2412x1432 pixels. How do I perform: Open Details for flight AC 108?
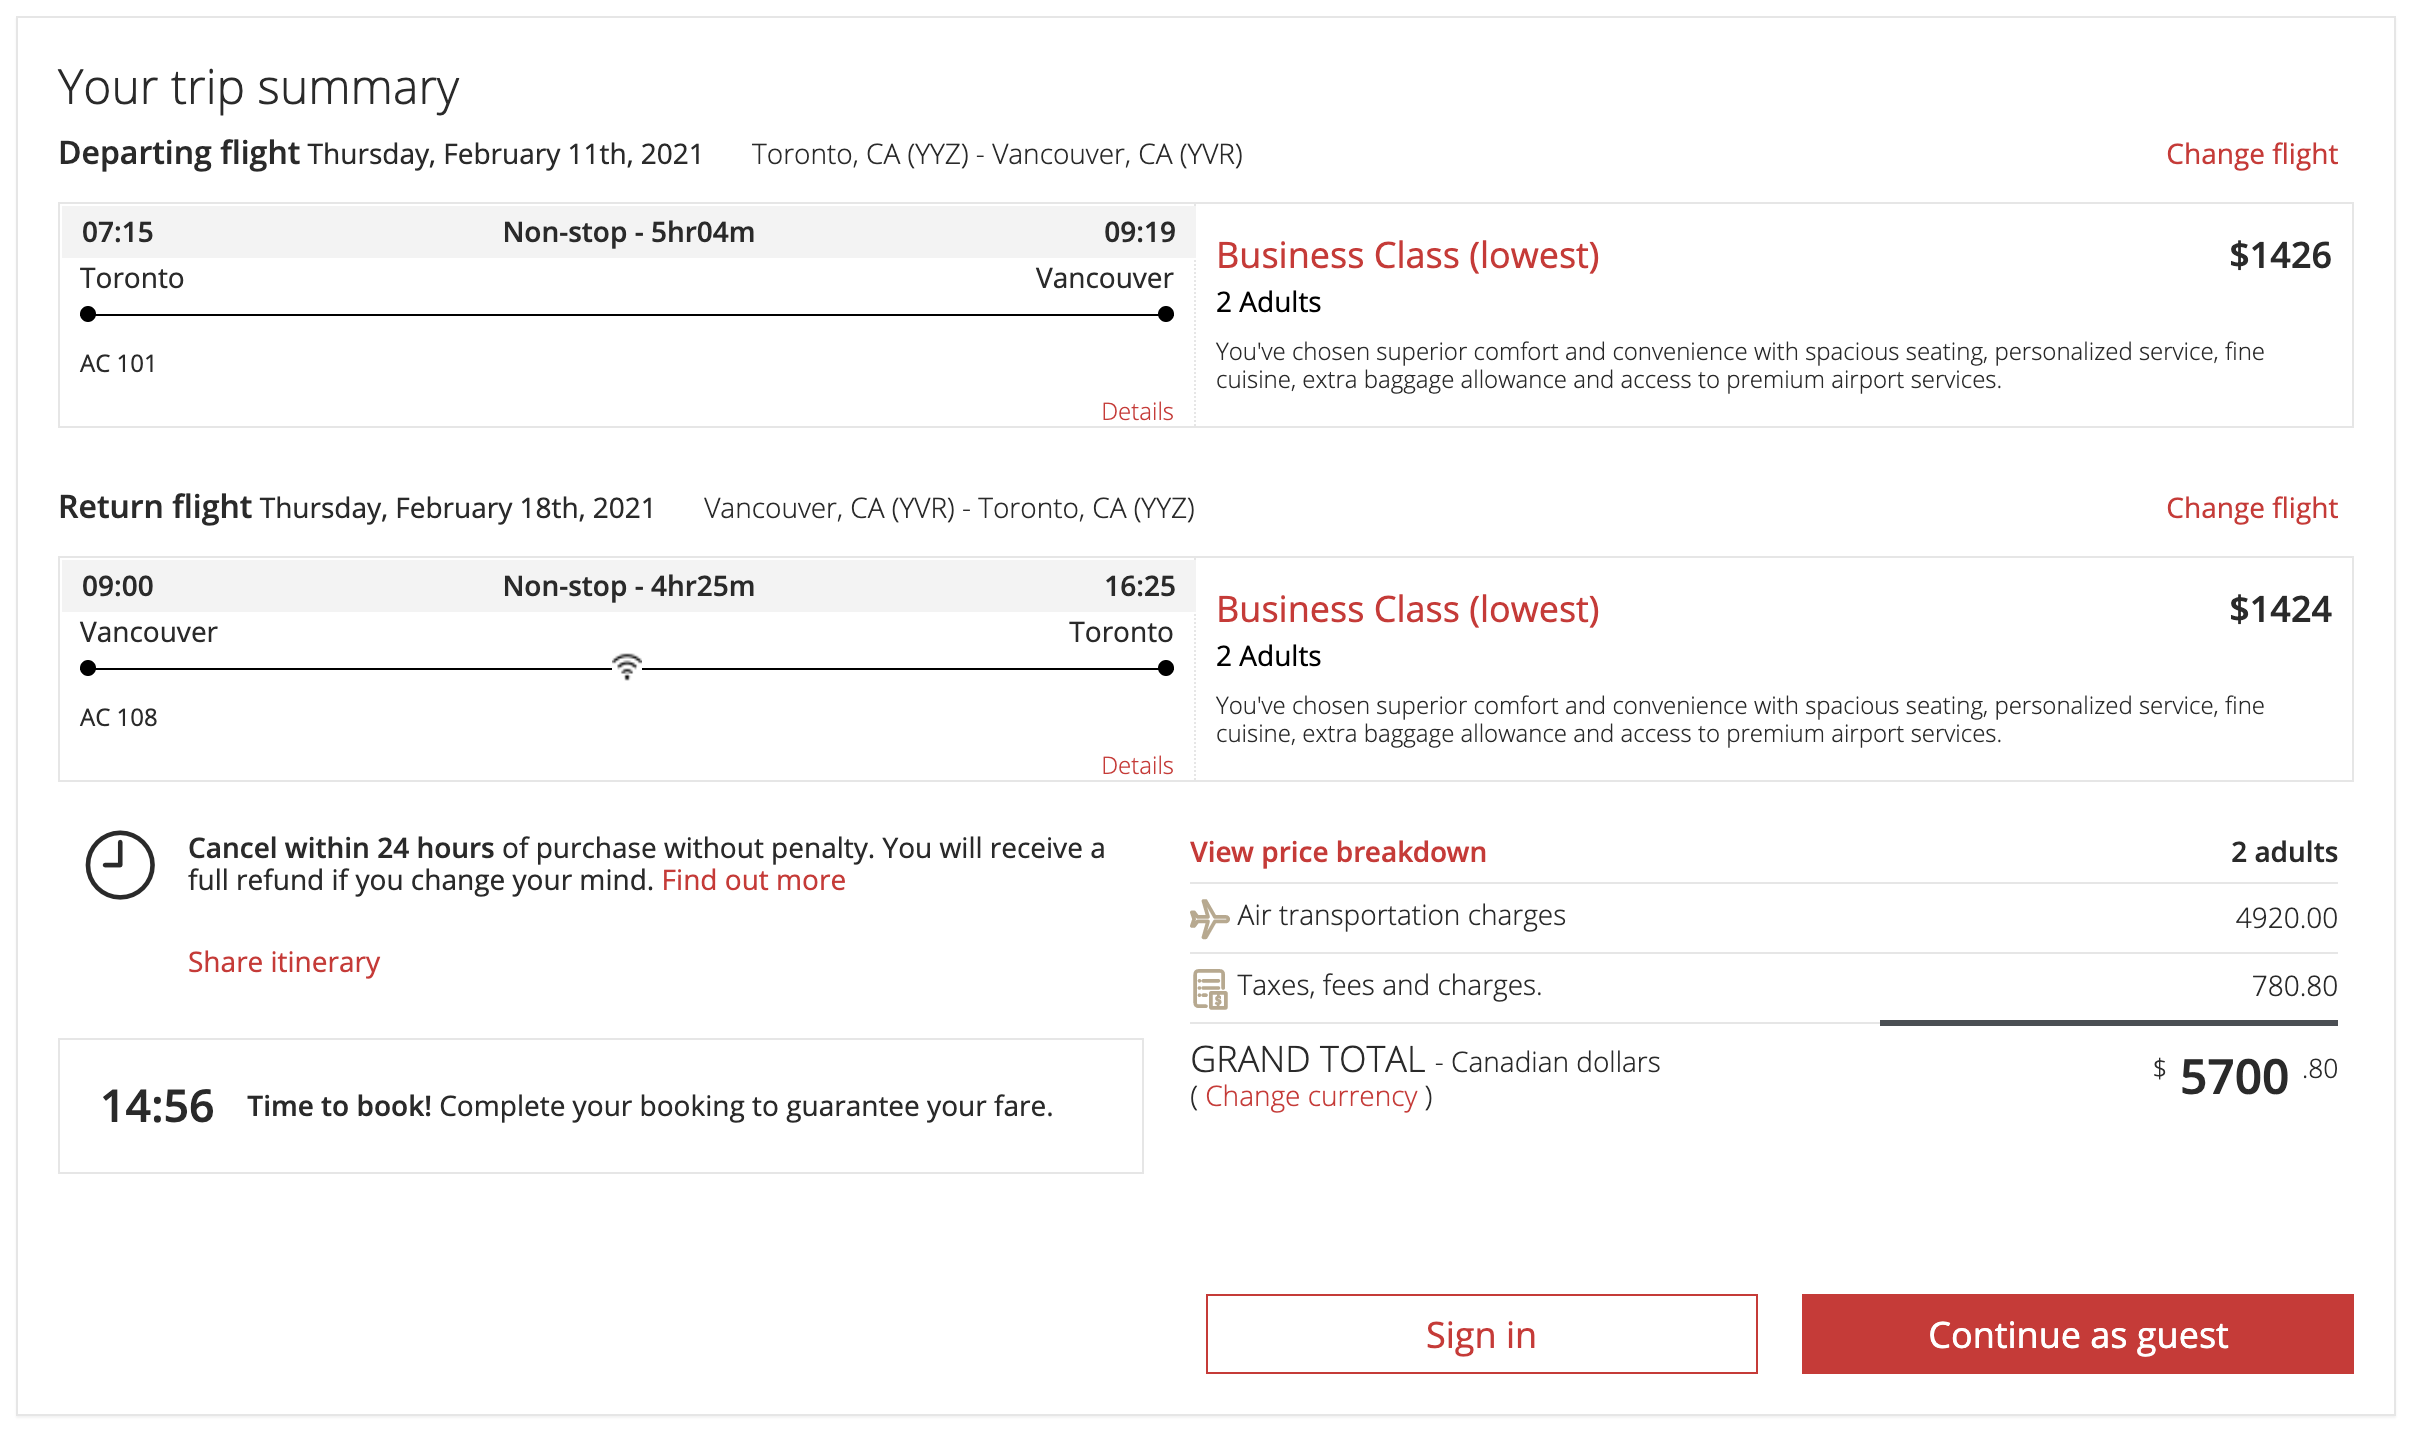(x=1136, y=765)
